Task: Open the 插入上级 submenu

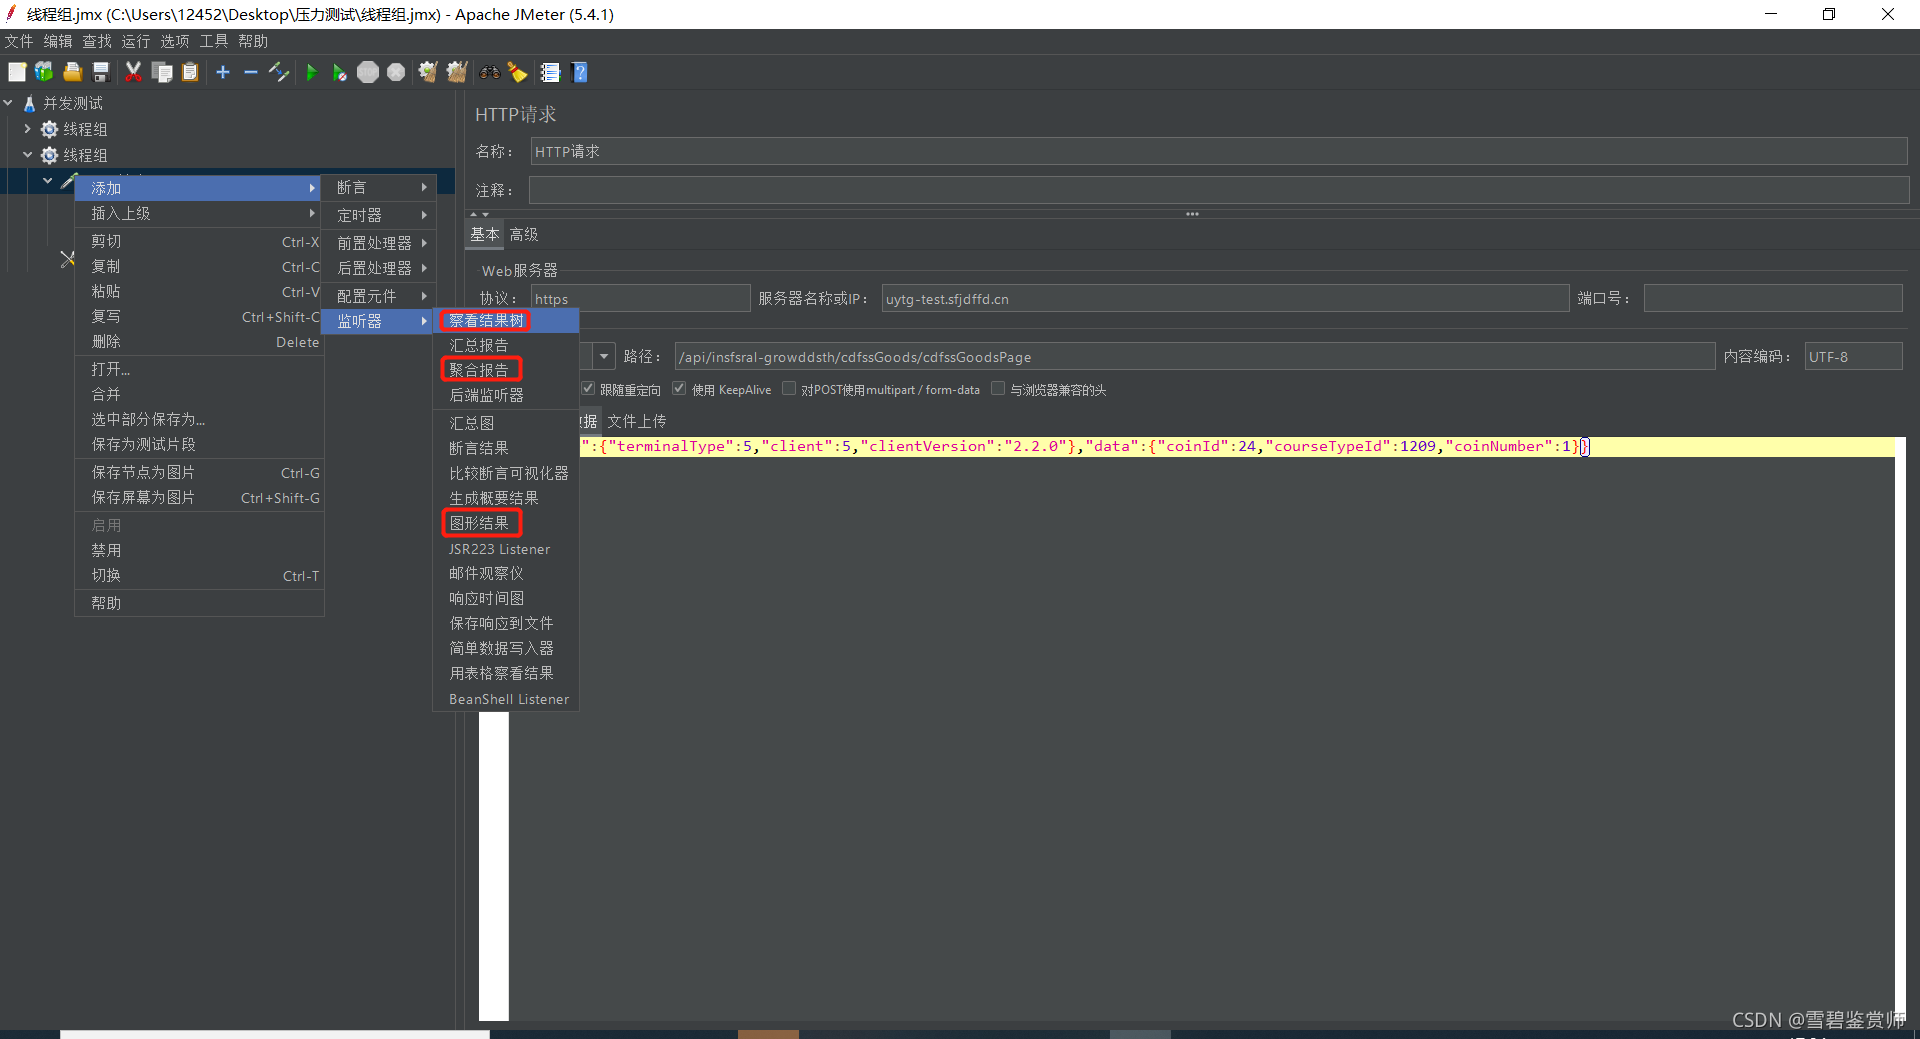Action: (199, 213)
